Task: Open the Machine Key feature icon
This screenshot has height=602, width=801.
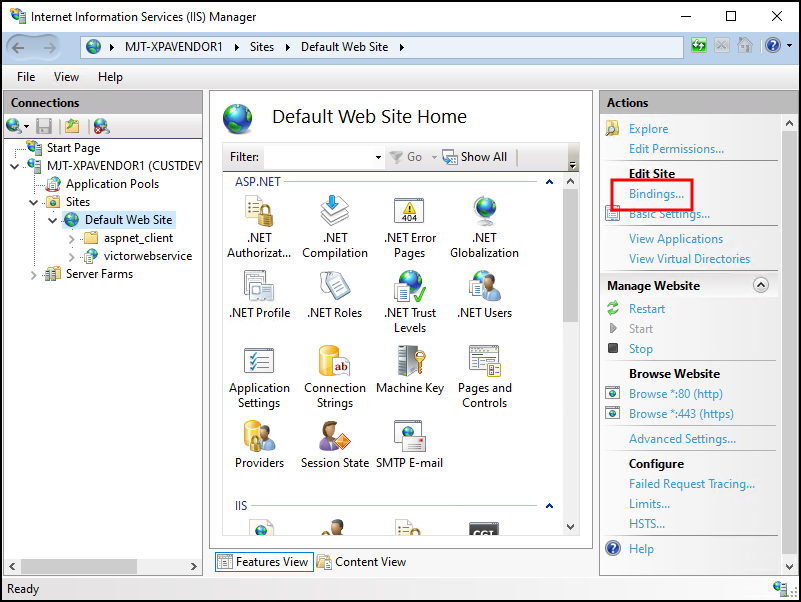Action: point(410,362)
